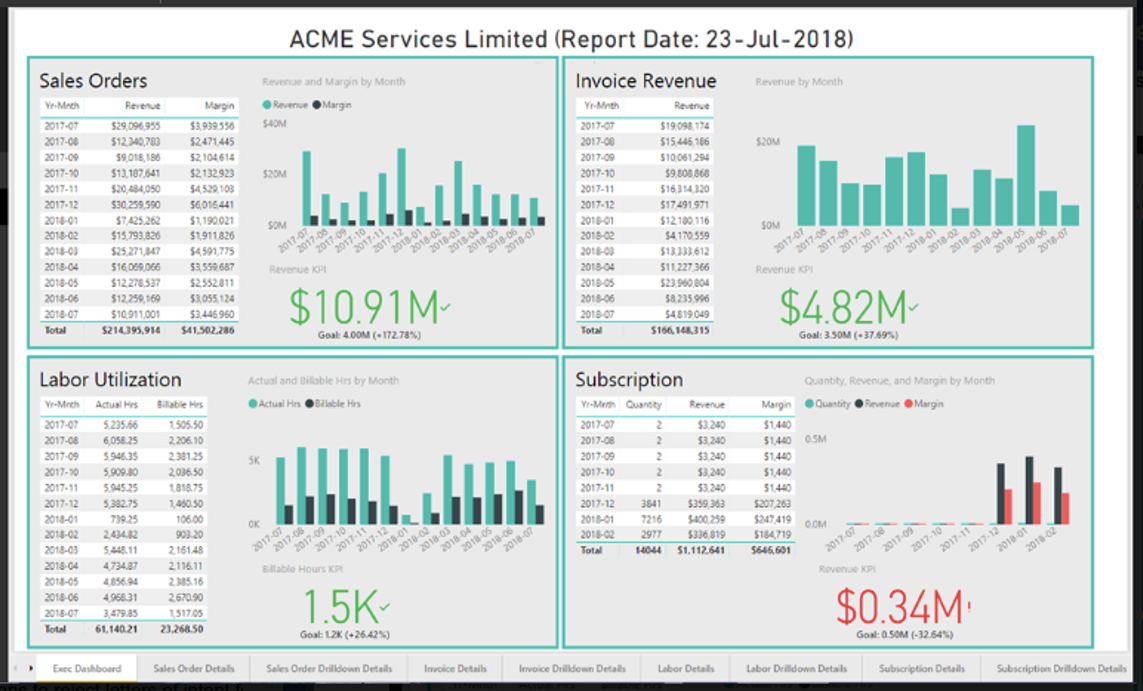This screenshot has height=691, width=1143.
Task: Sort by the Quantity column header in the Subscription table
Action: [x=644, y=405]
